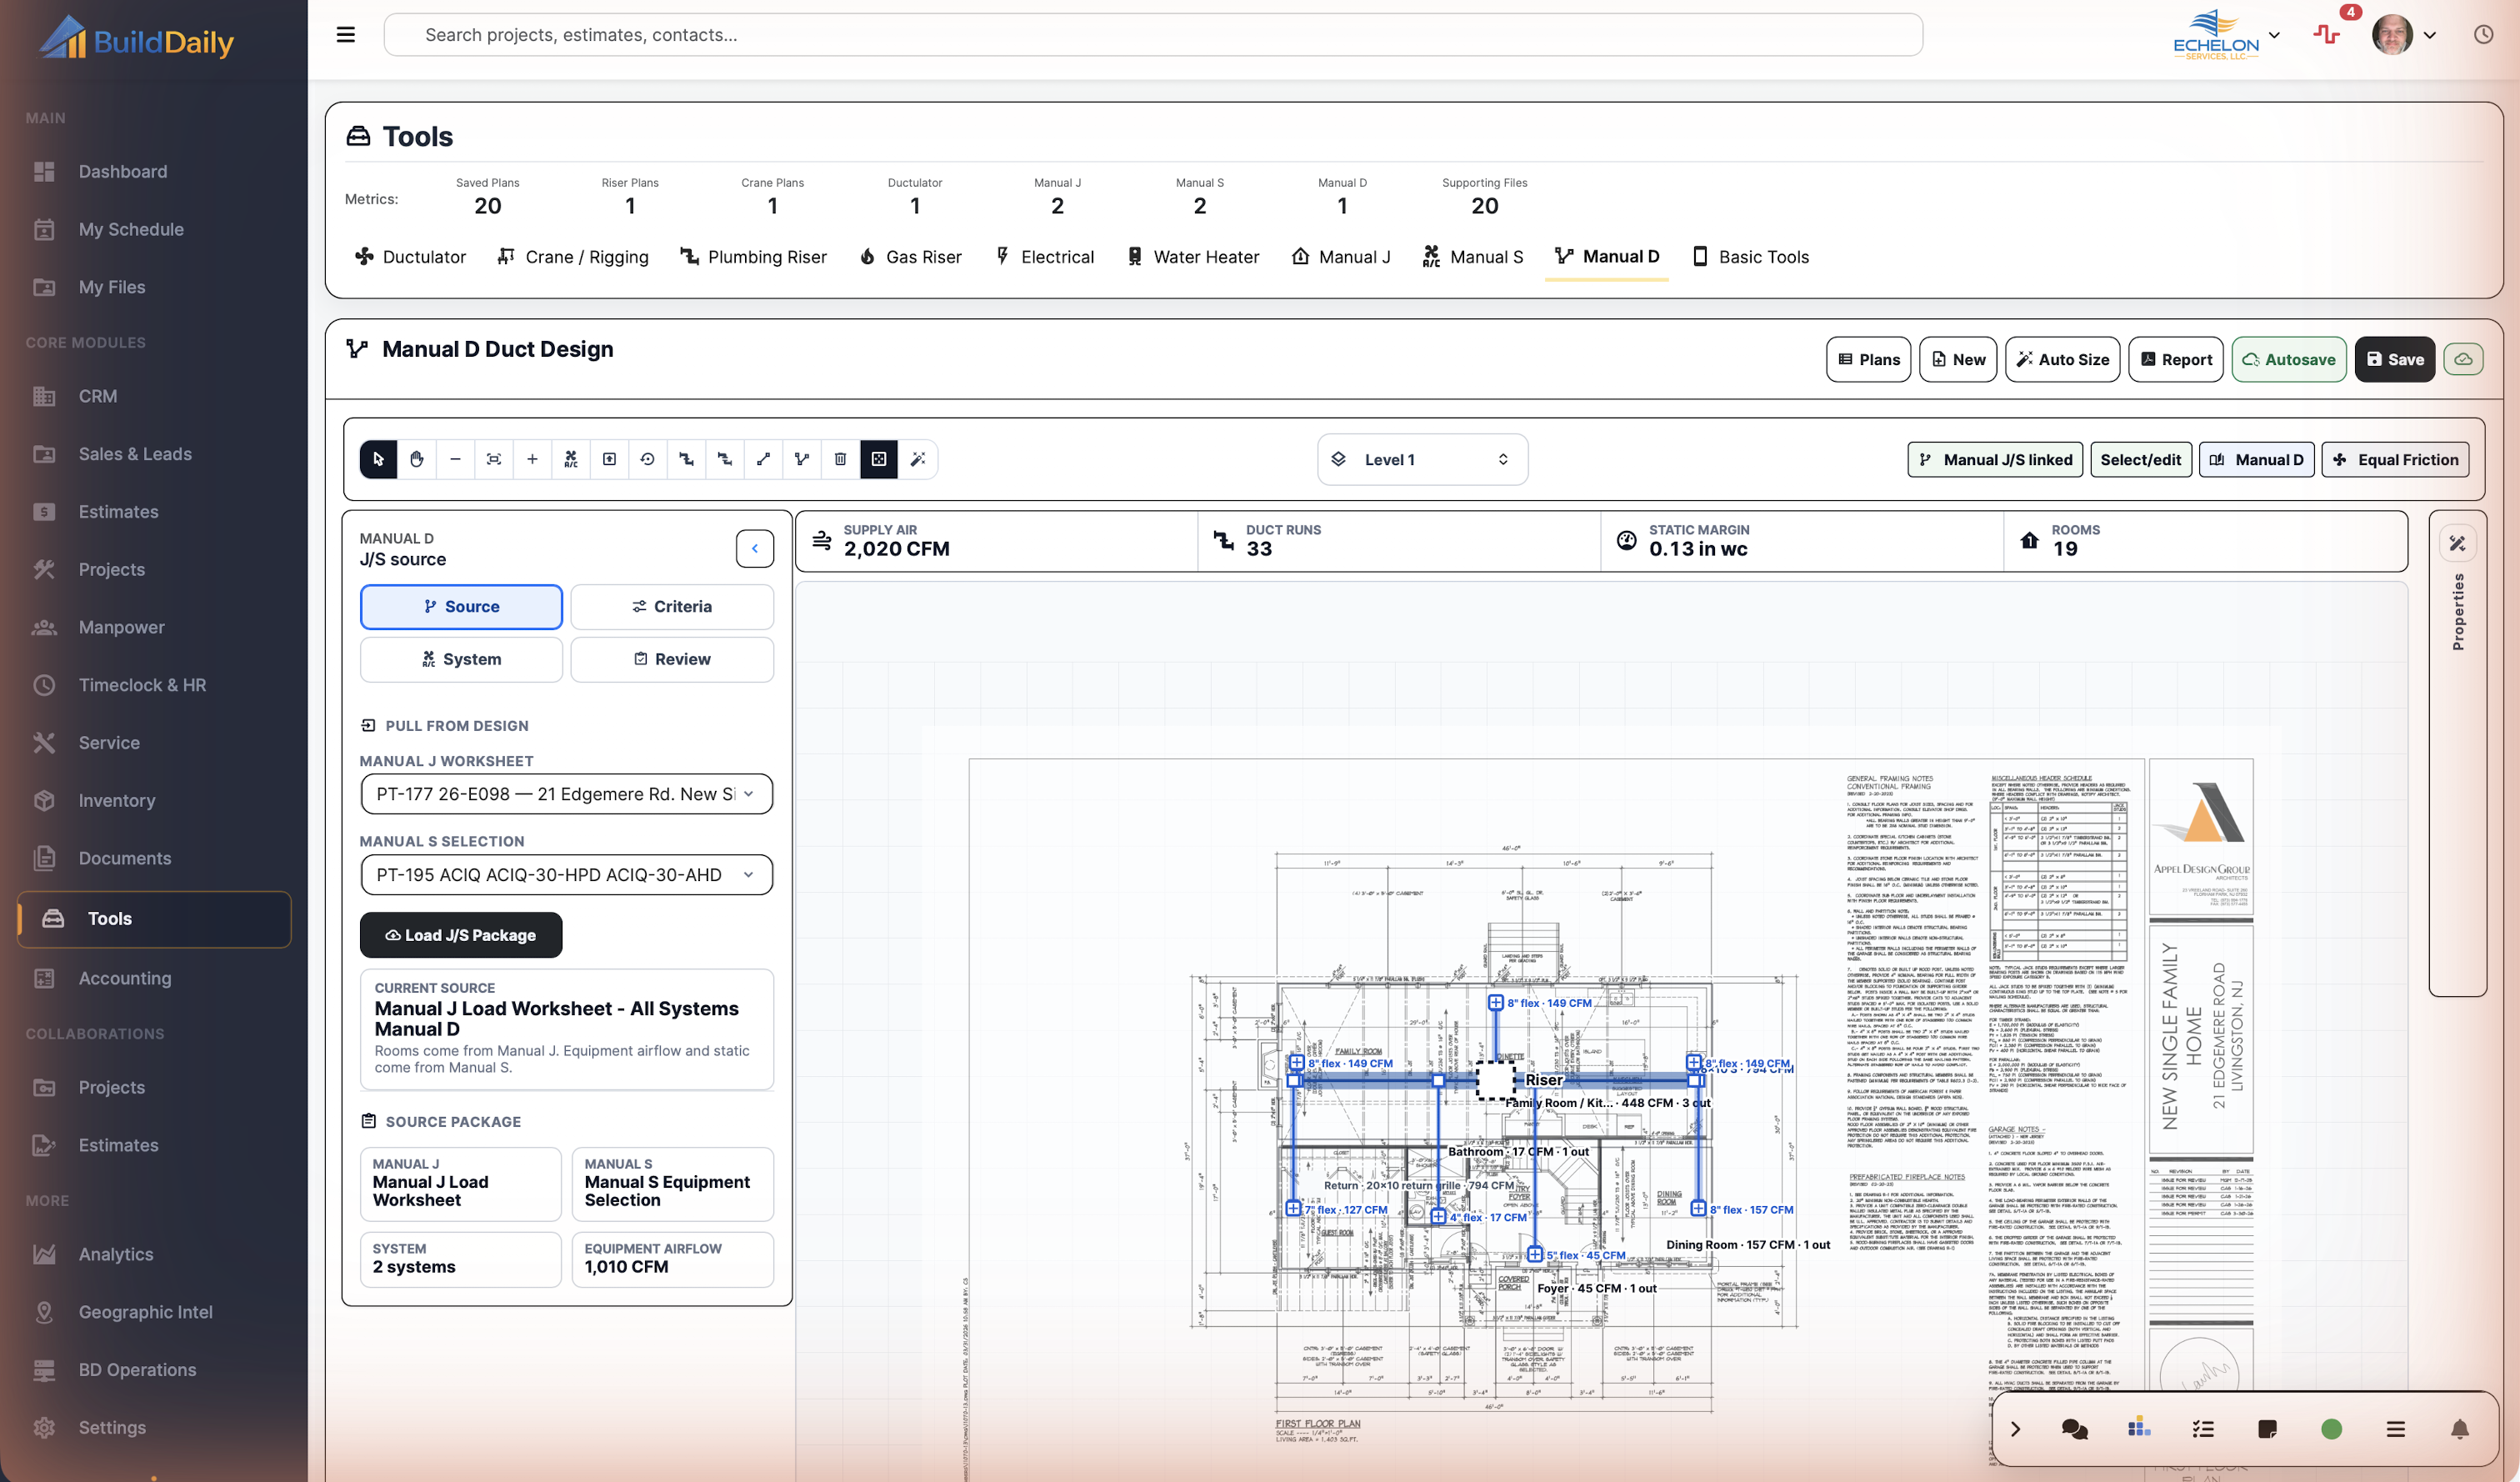The width and height of the screenshot is (2520, 1482).
Task: Select the wye branch fitting tool
Action: point(802,459)
